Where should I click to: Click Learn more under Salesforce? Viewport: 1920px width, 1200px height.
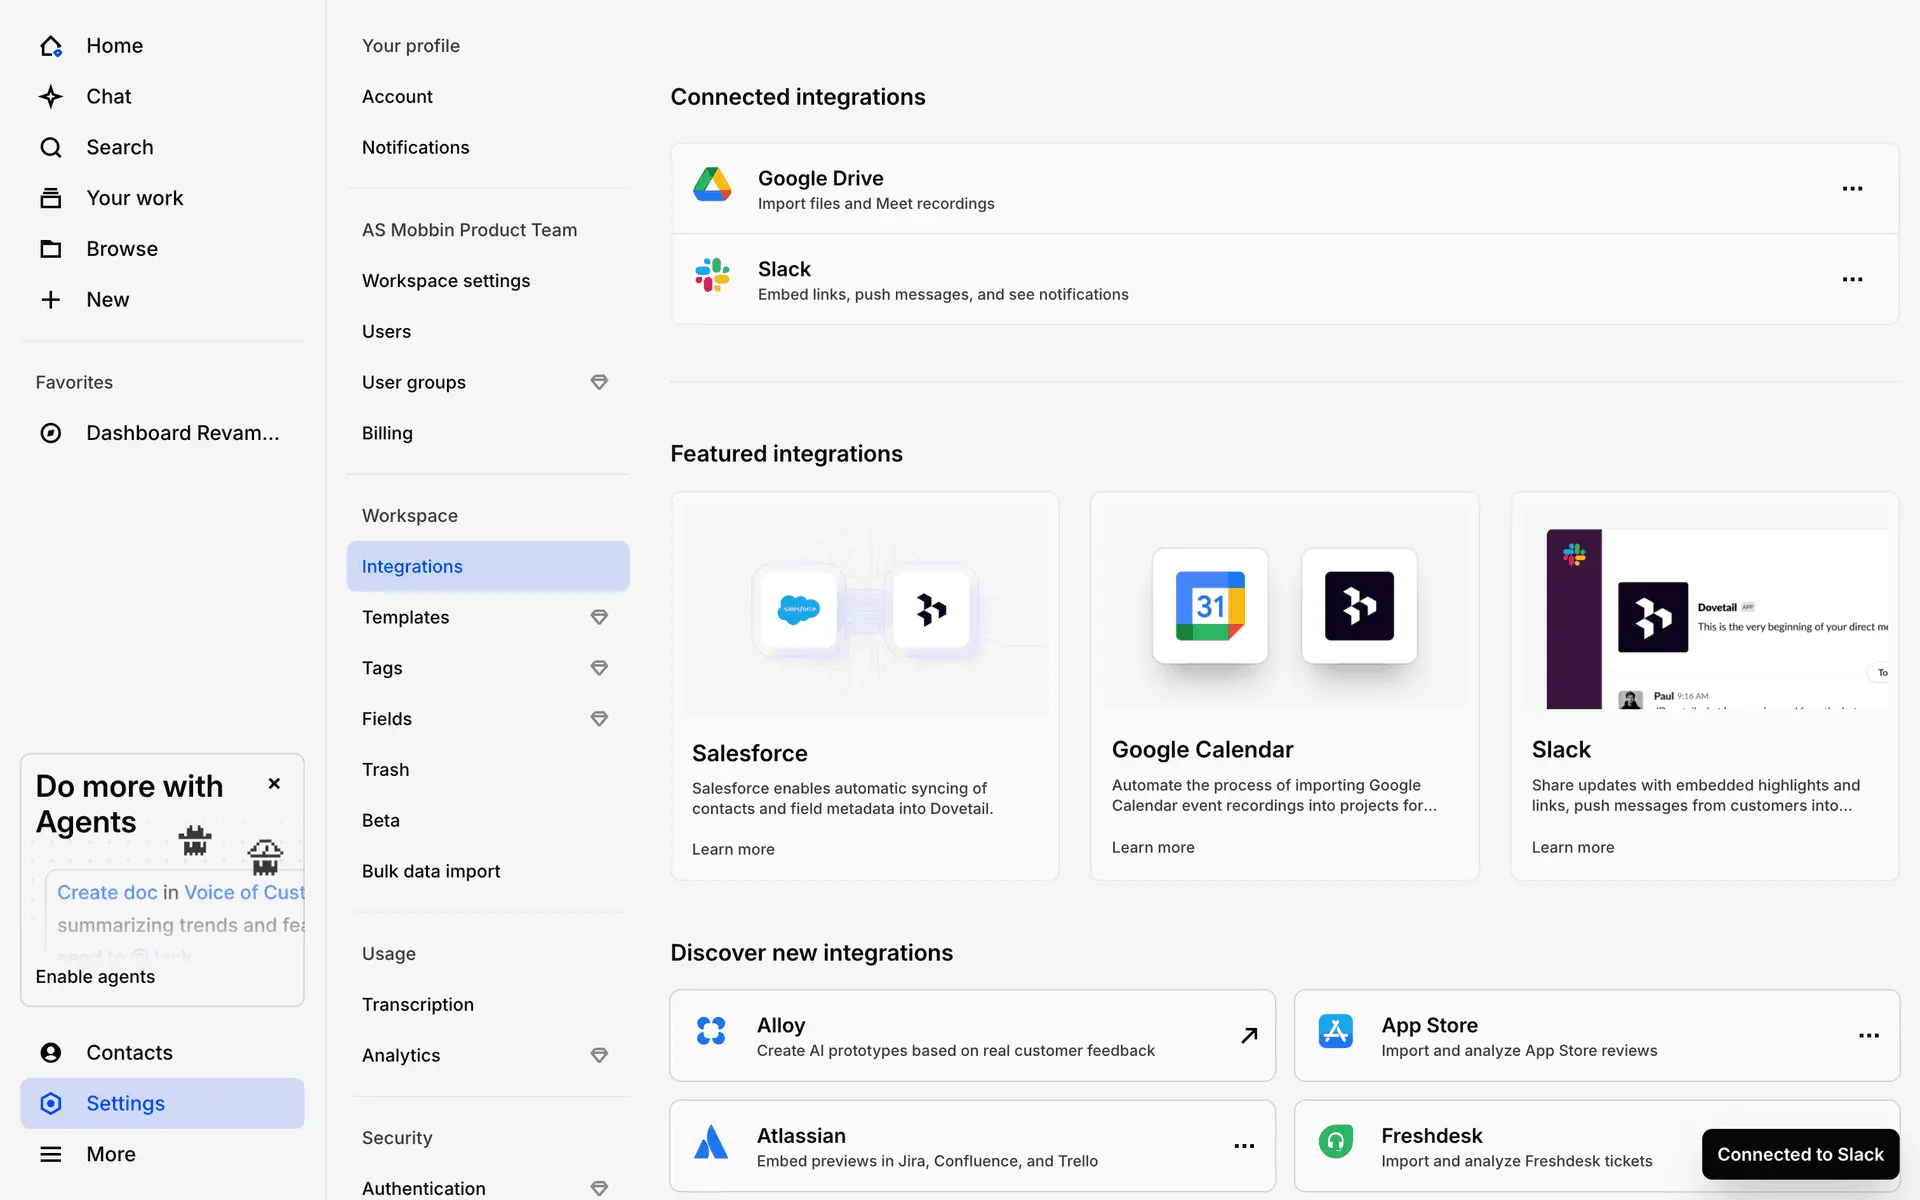(733, 849)
